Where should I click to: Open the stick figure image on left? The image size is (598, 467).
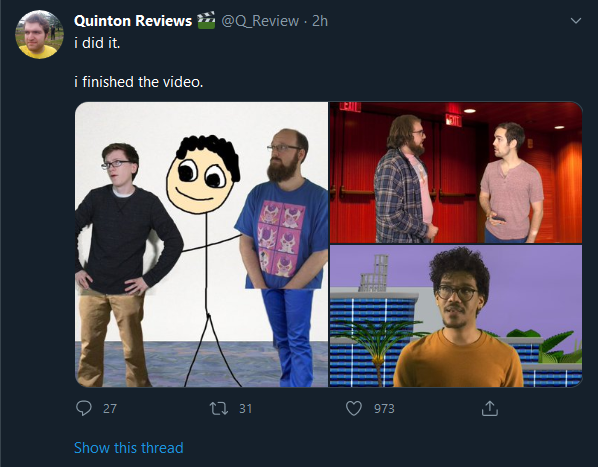click(x=201, y=244)
